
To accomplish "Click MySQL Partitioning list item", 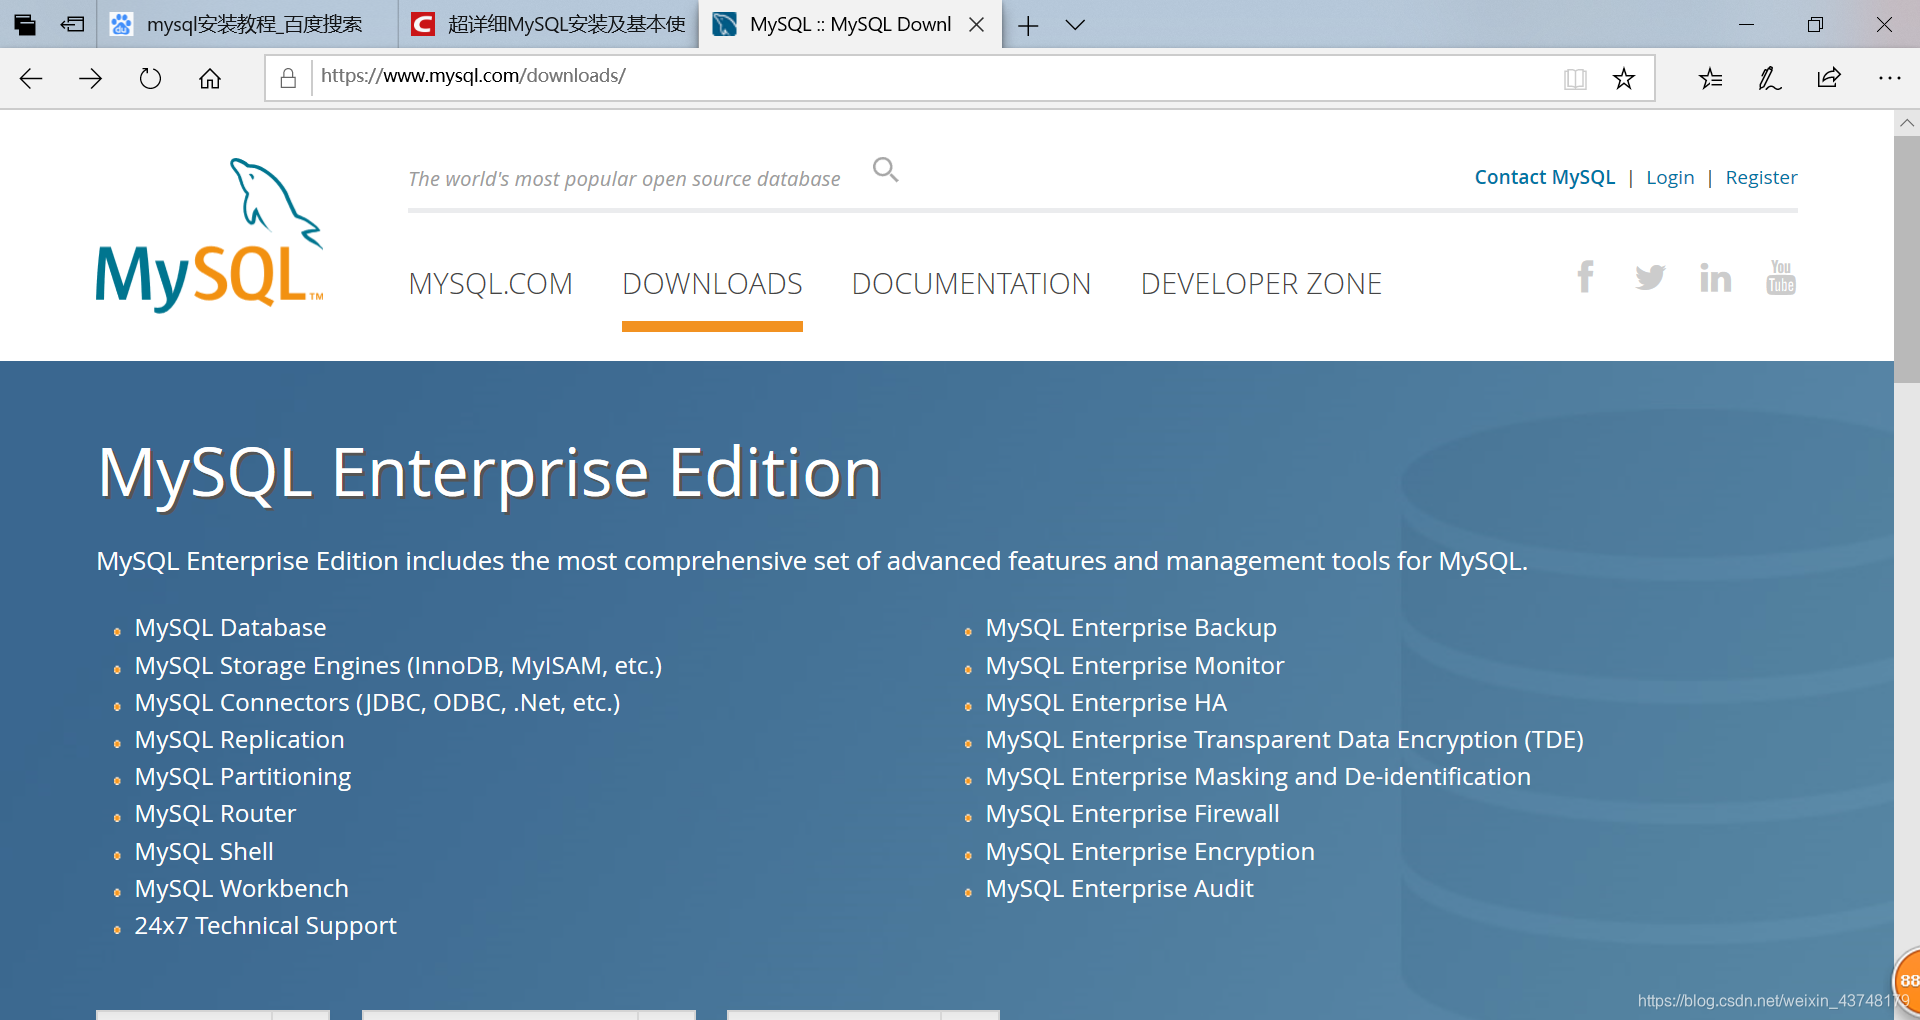I will [x=243, y=777].
